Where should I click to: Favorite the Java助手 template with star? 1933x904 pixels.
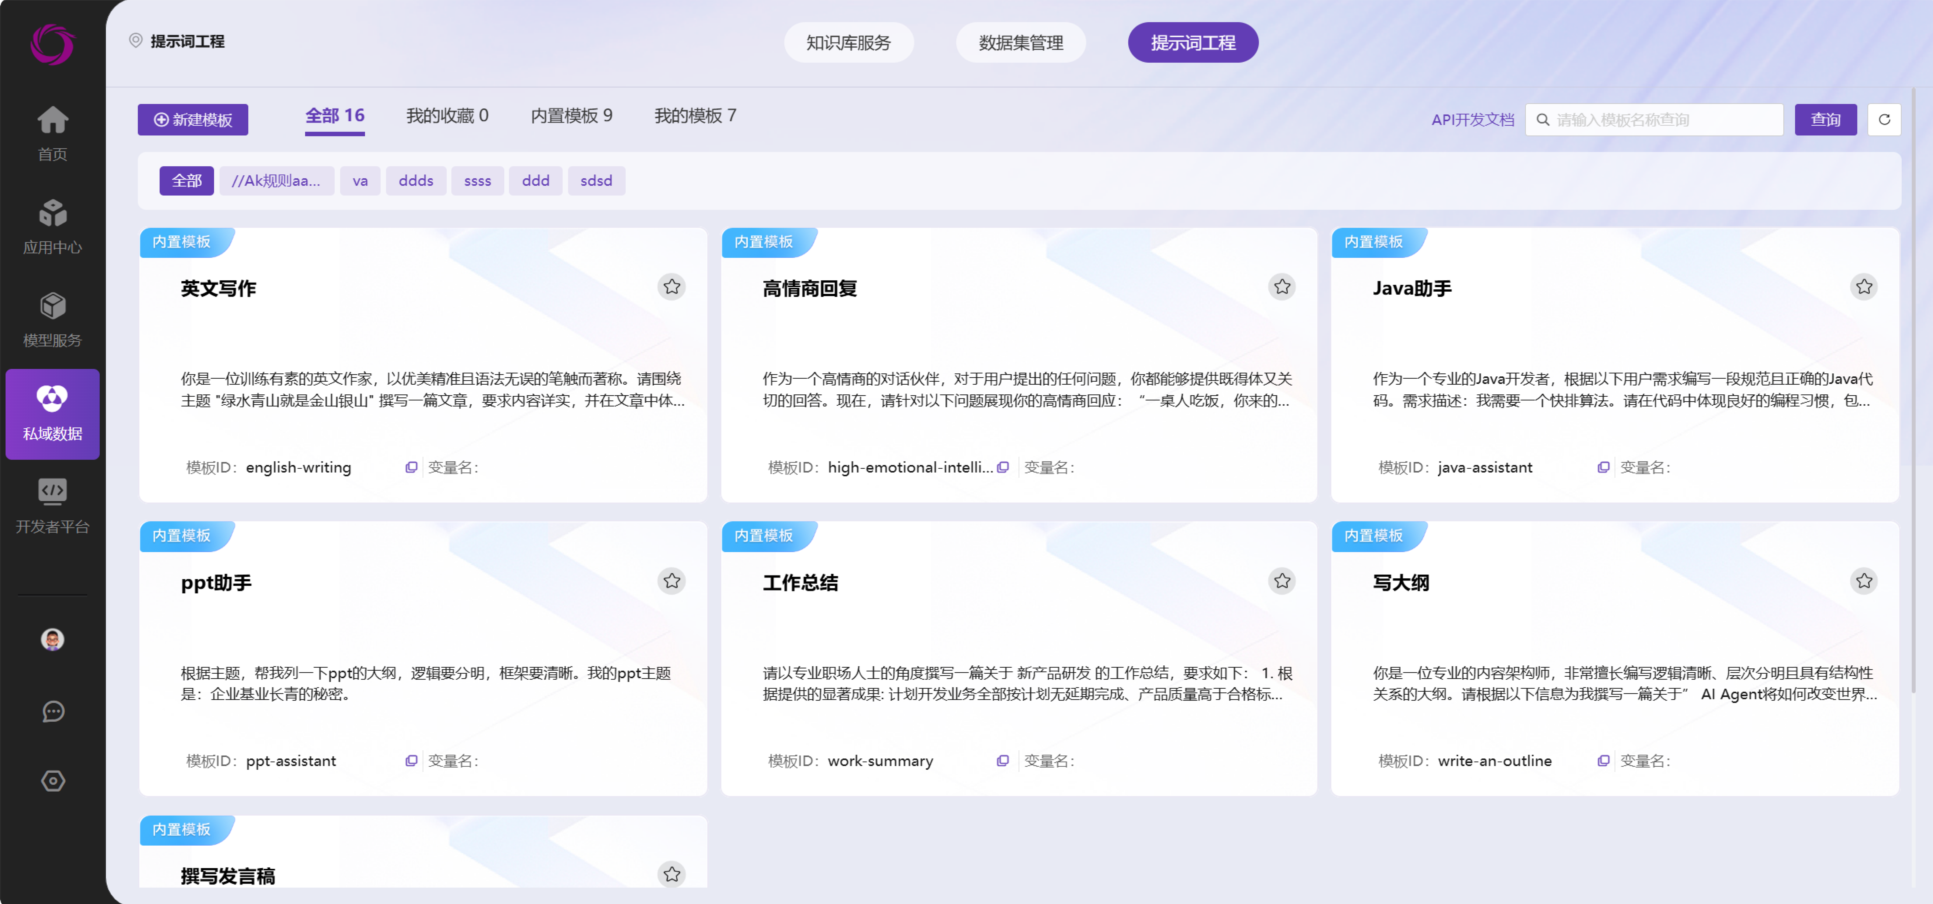(x=1864, y=287)
